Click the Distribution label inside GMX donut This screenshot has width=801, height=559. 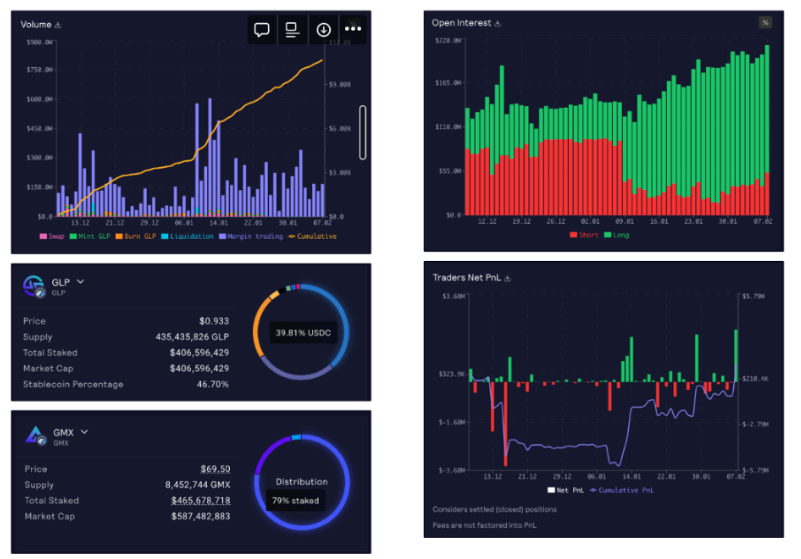[x=301, y=481]
